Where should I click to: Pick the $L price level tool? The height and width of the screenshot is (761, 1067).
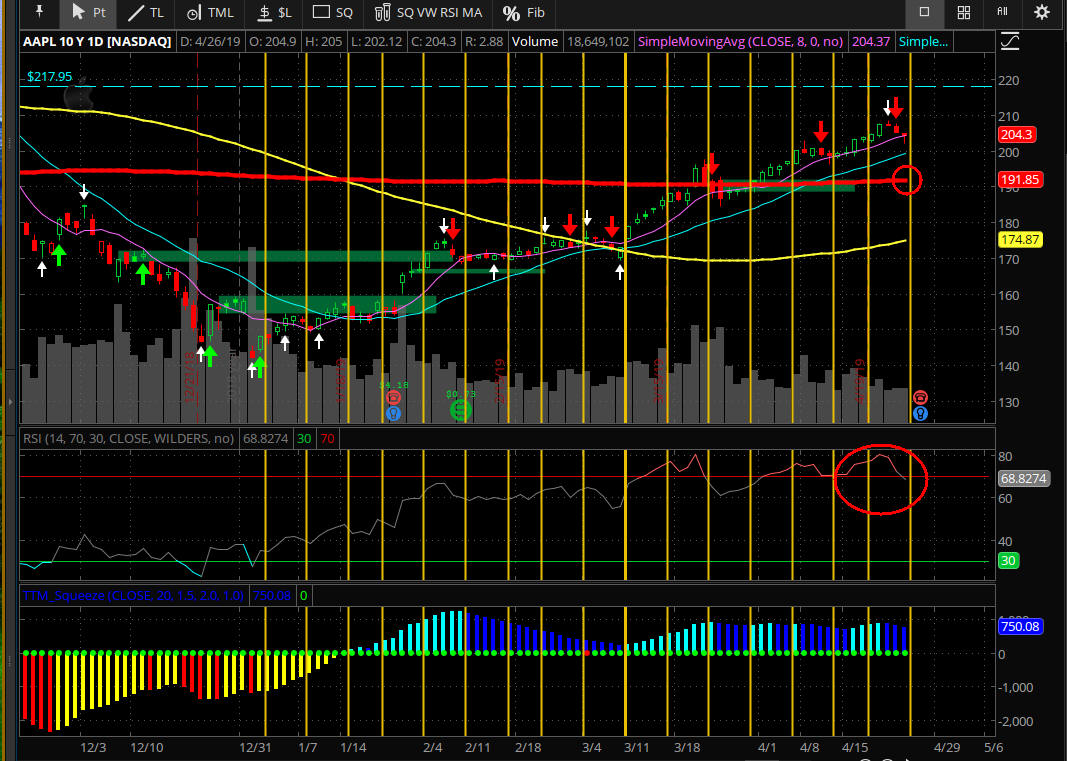click(274, 13)
